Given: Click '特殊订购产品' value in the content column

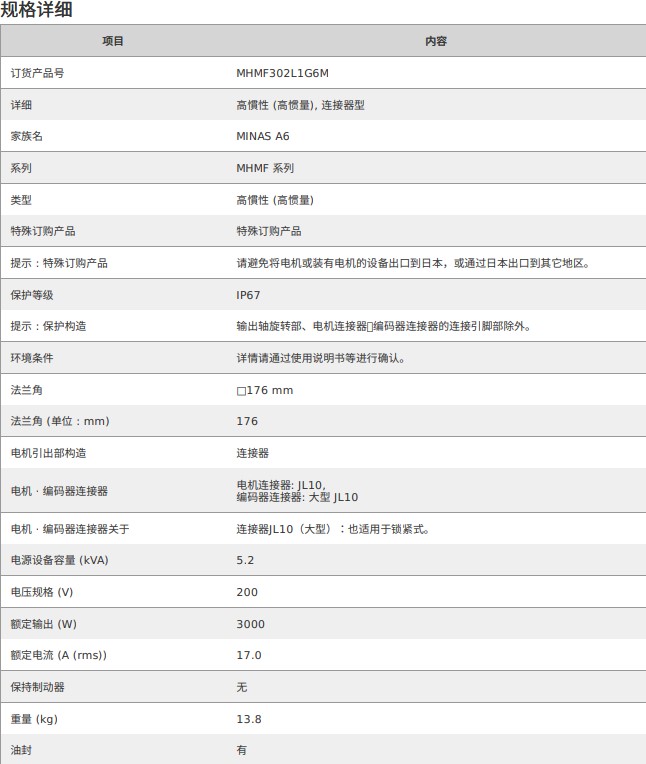Looking at the screenshot, I should pos(269,231).
